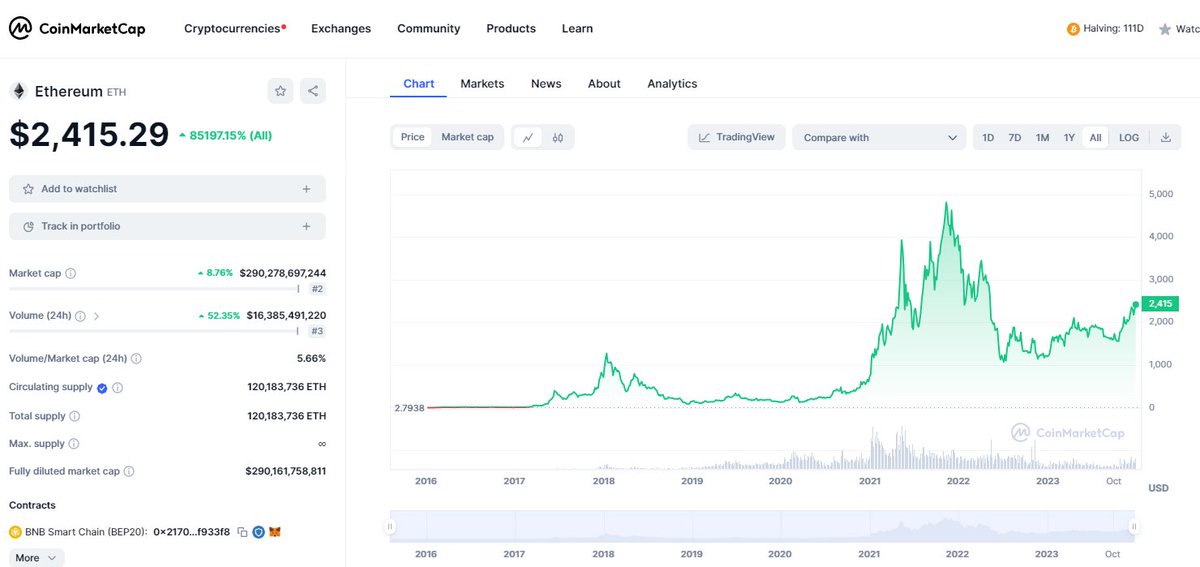Show Price chart mode
The height and width of the screenshot is (567, 1200).
[x=413, y=137]
